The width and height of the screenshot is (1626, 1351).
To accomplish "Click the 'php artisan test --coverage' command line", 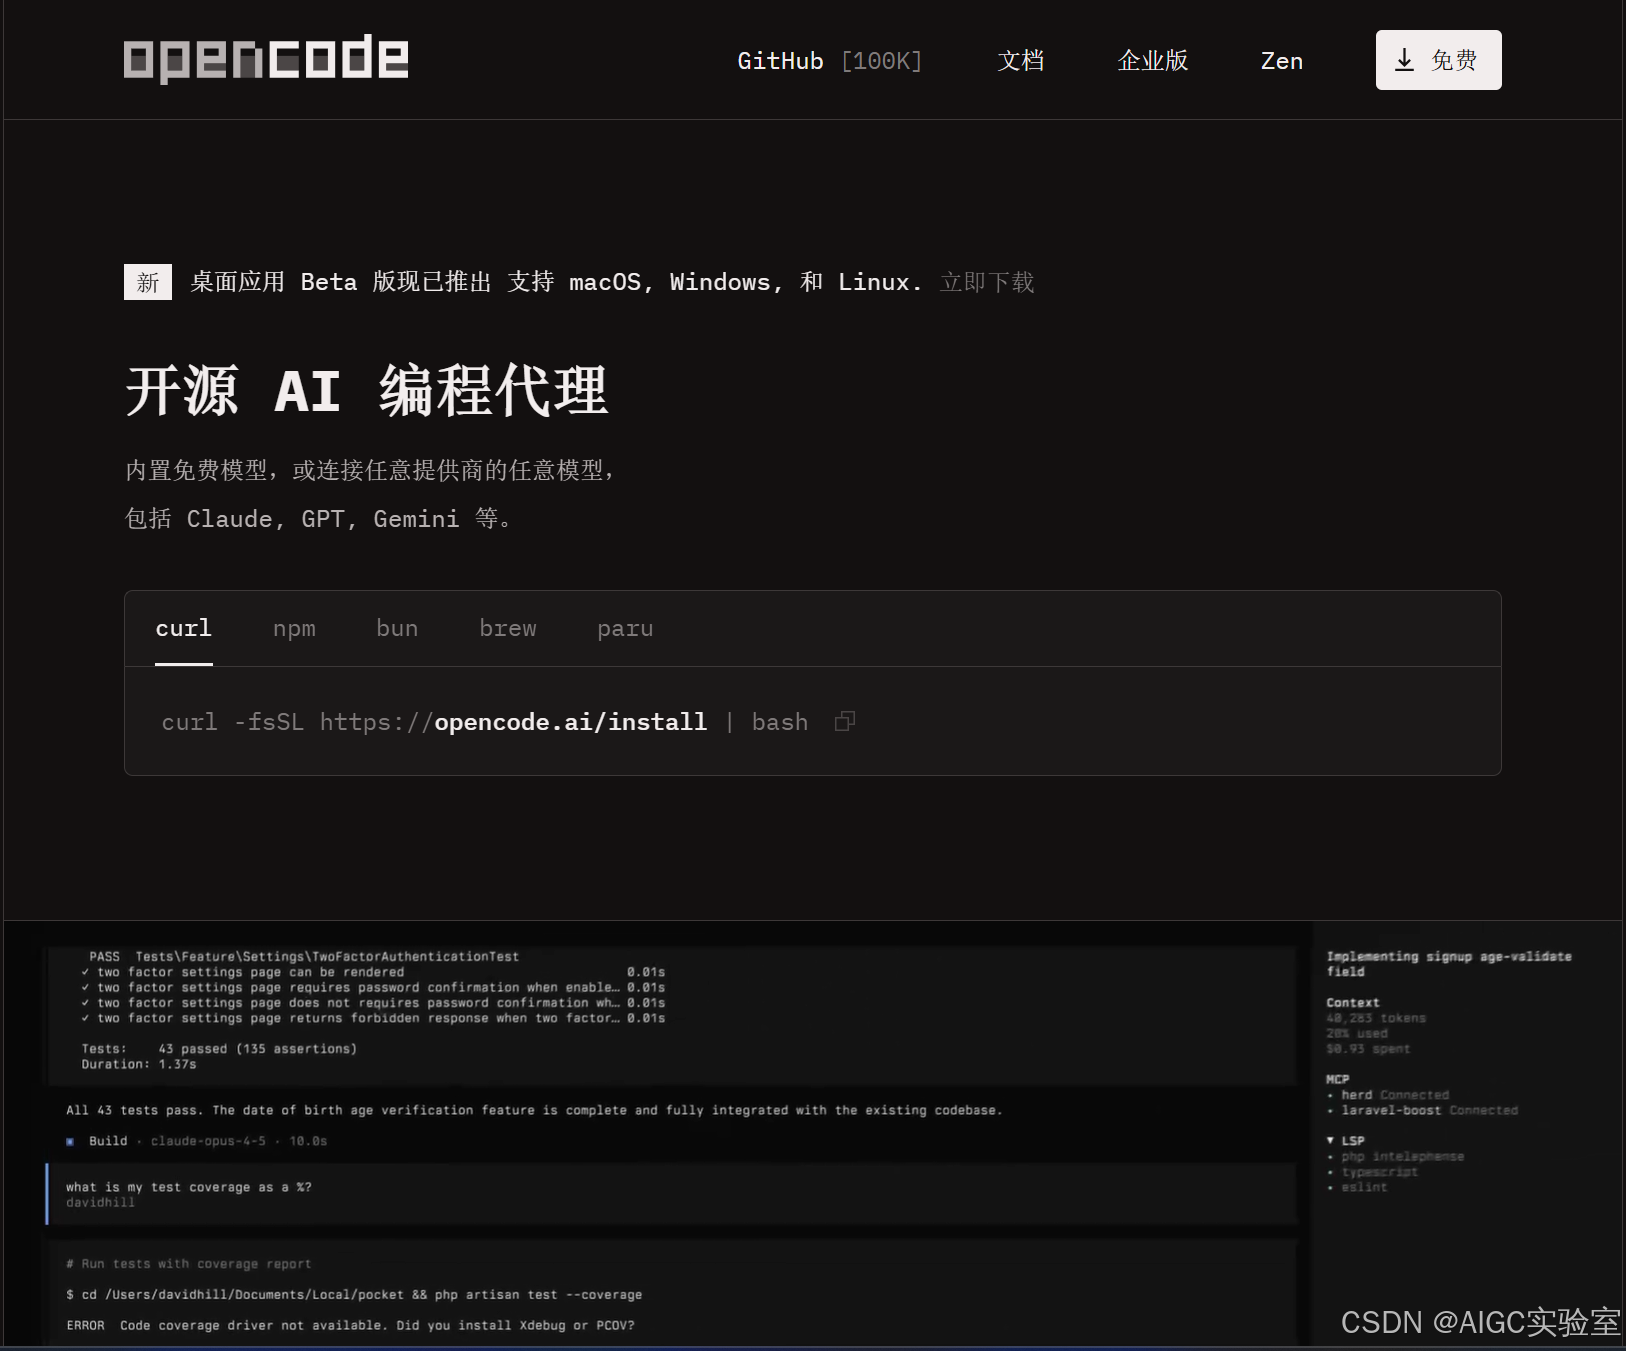I will point(354,1294).
